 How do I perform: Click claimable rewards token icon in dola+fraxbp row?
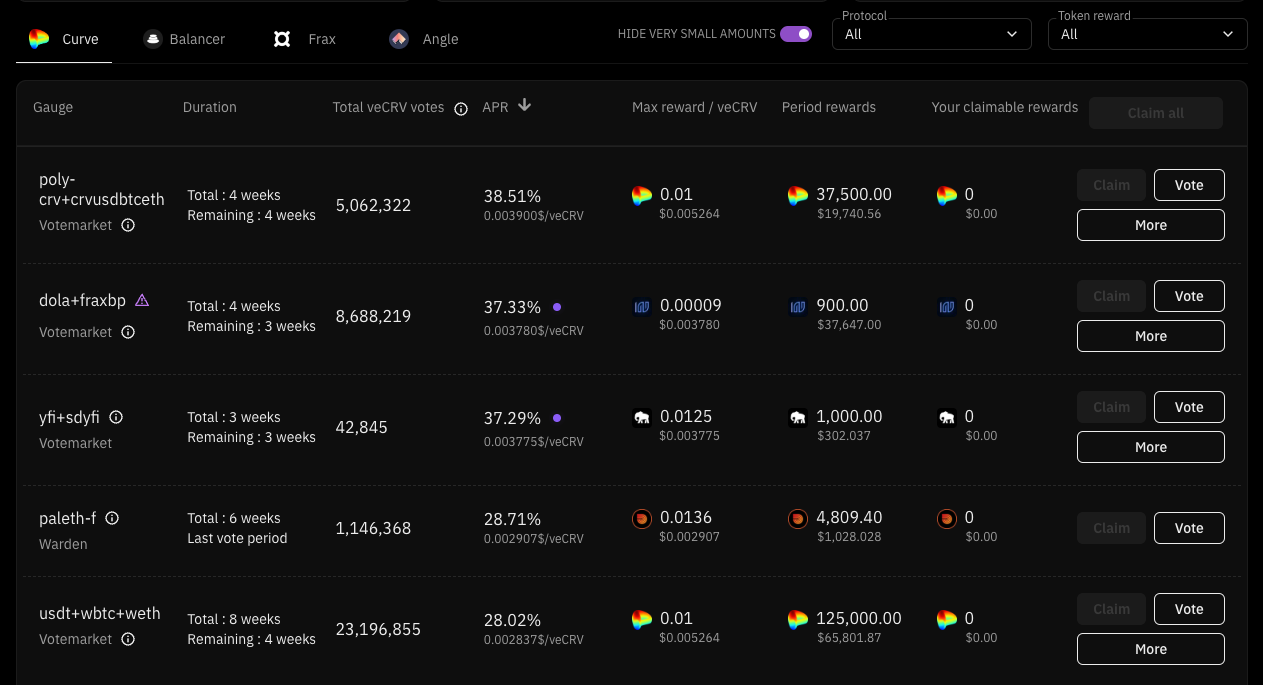(x=947, y=307)
